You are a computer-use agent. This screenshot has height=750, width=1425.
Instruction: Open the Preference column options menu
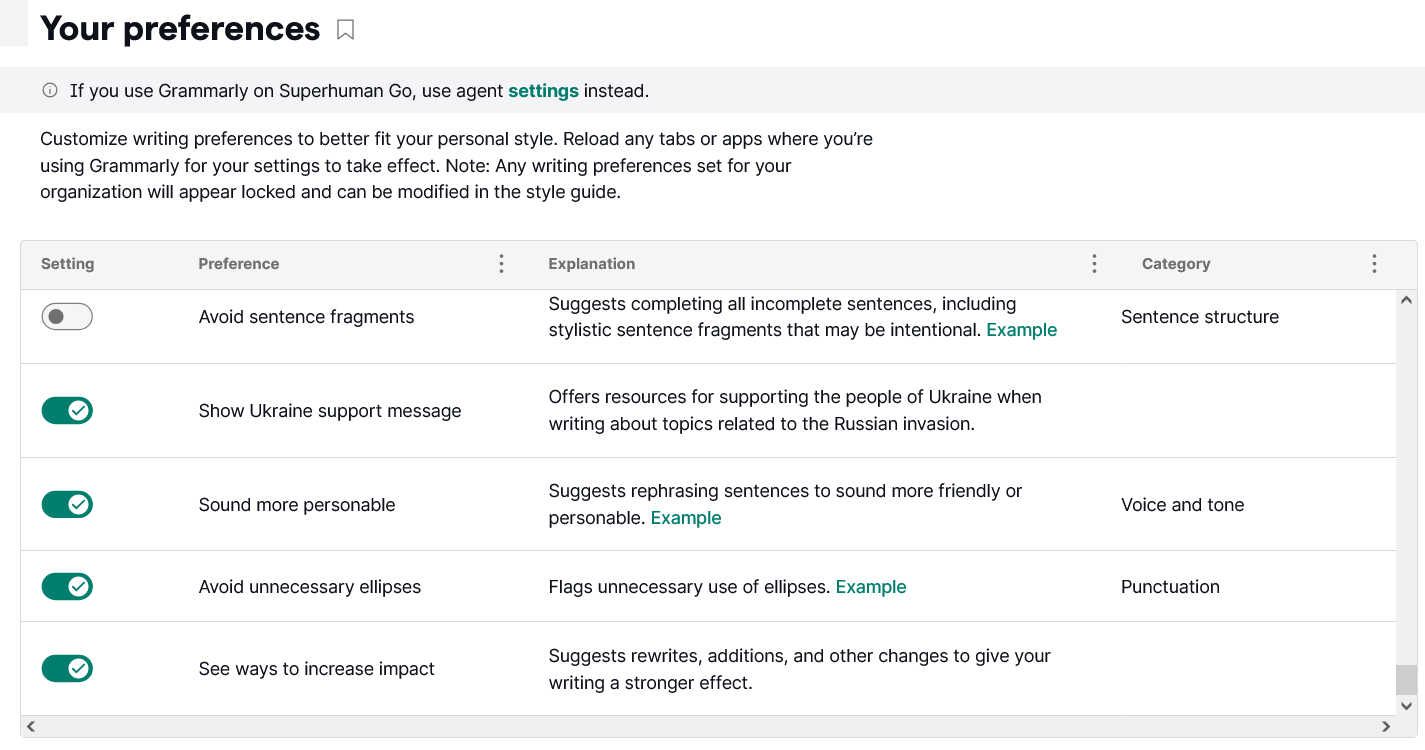pyautogui.click(x=501, y=264)
